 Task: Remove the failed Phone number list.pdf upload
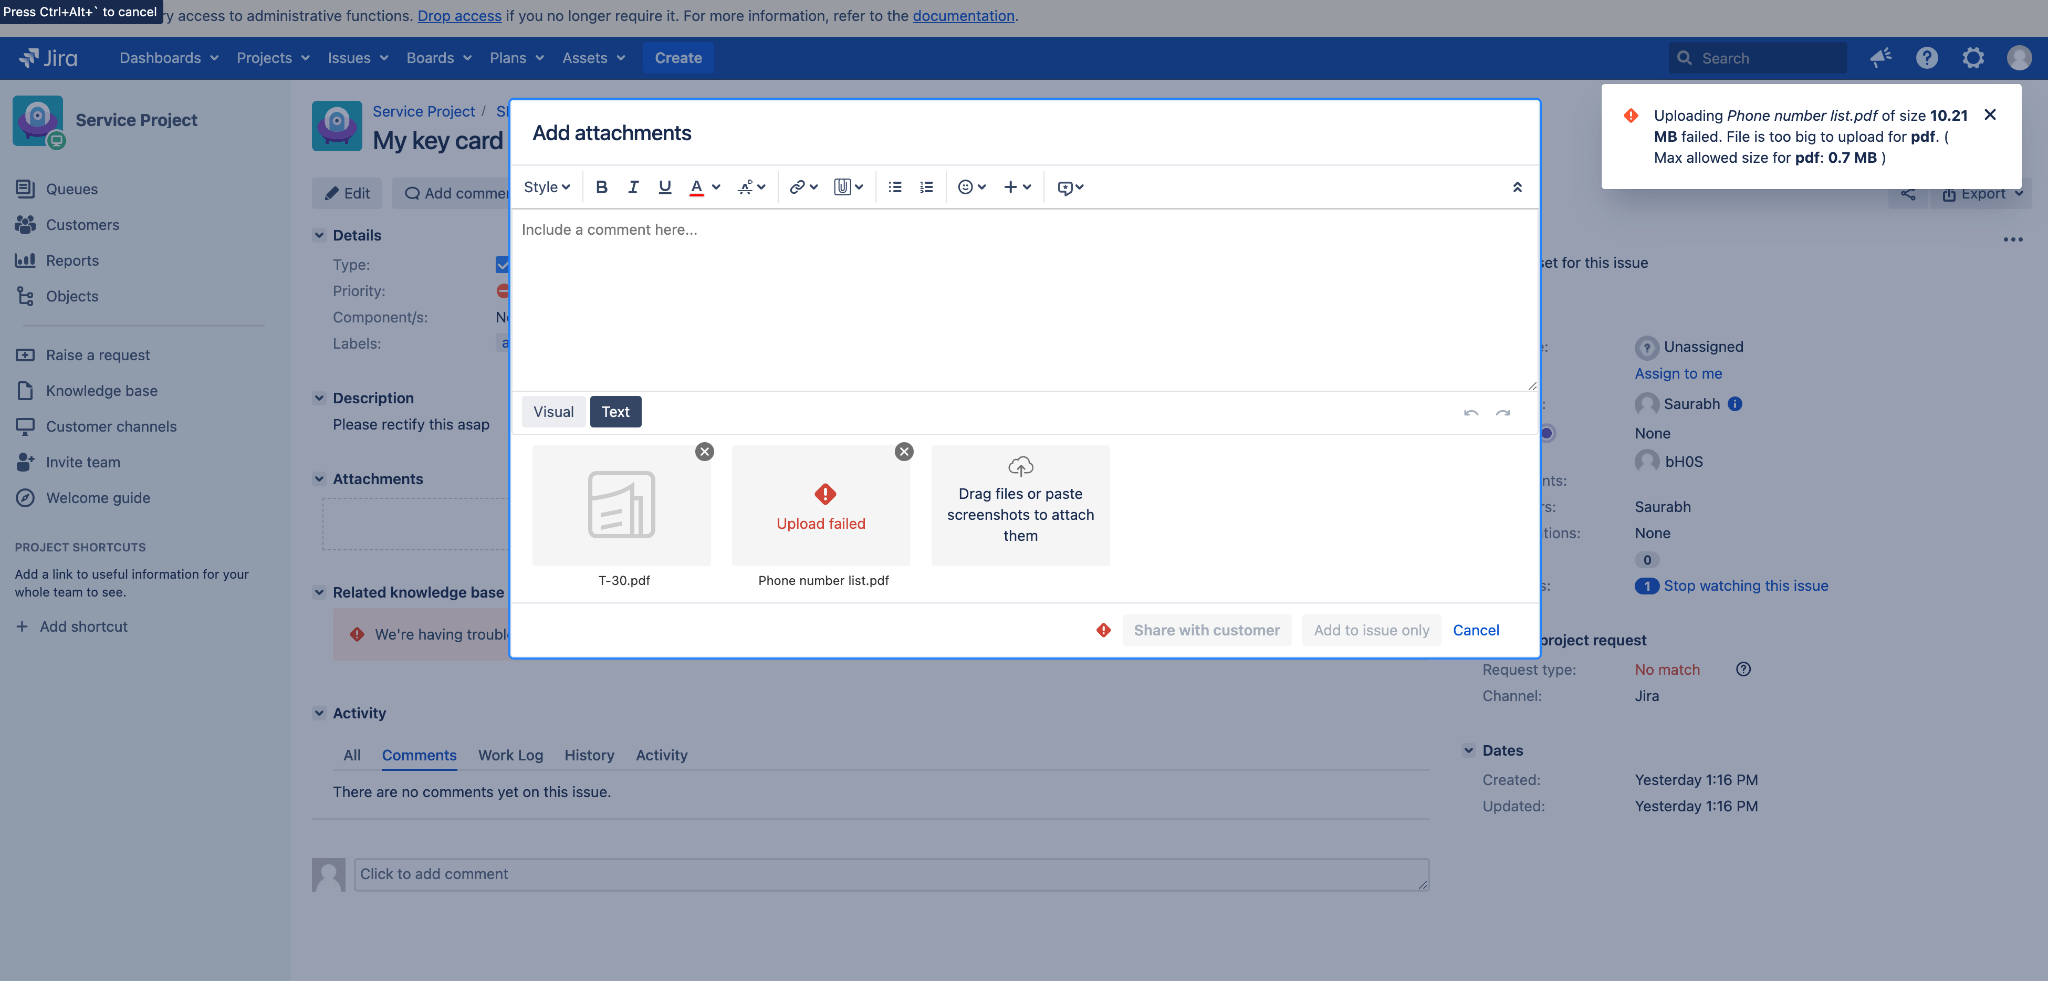(904, 452)
